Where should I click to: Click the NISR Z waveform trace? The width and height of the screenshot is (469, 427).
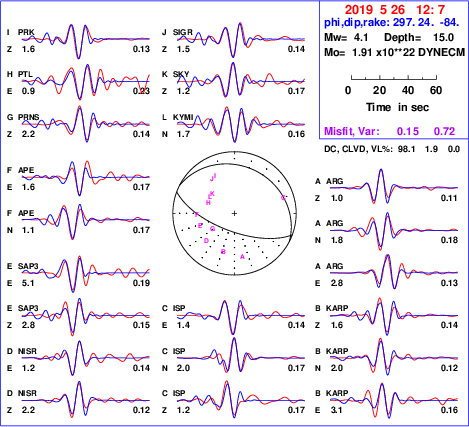coord(86,400)
